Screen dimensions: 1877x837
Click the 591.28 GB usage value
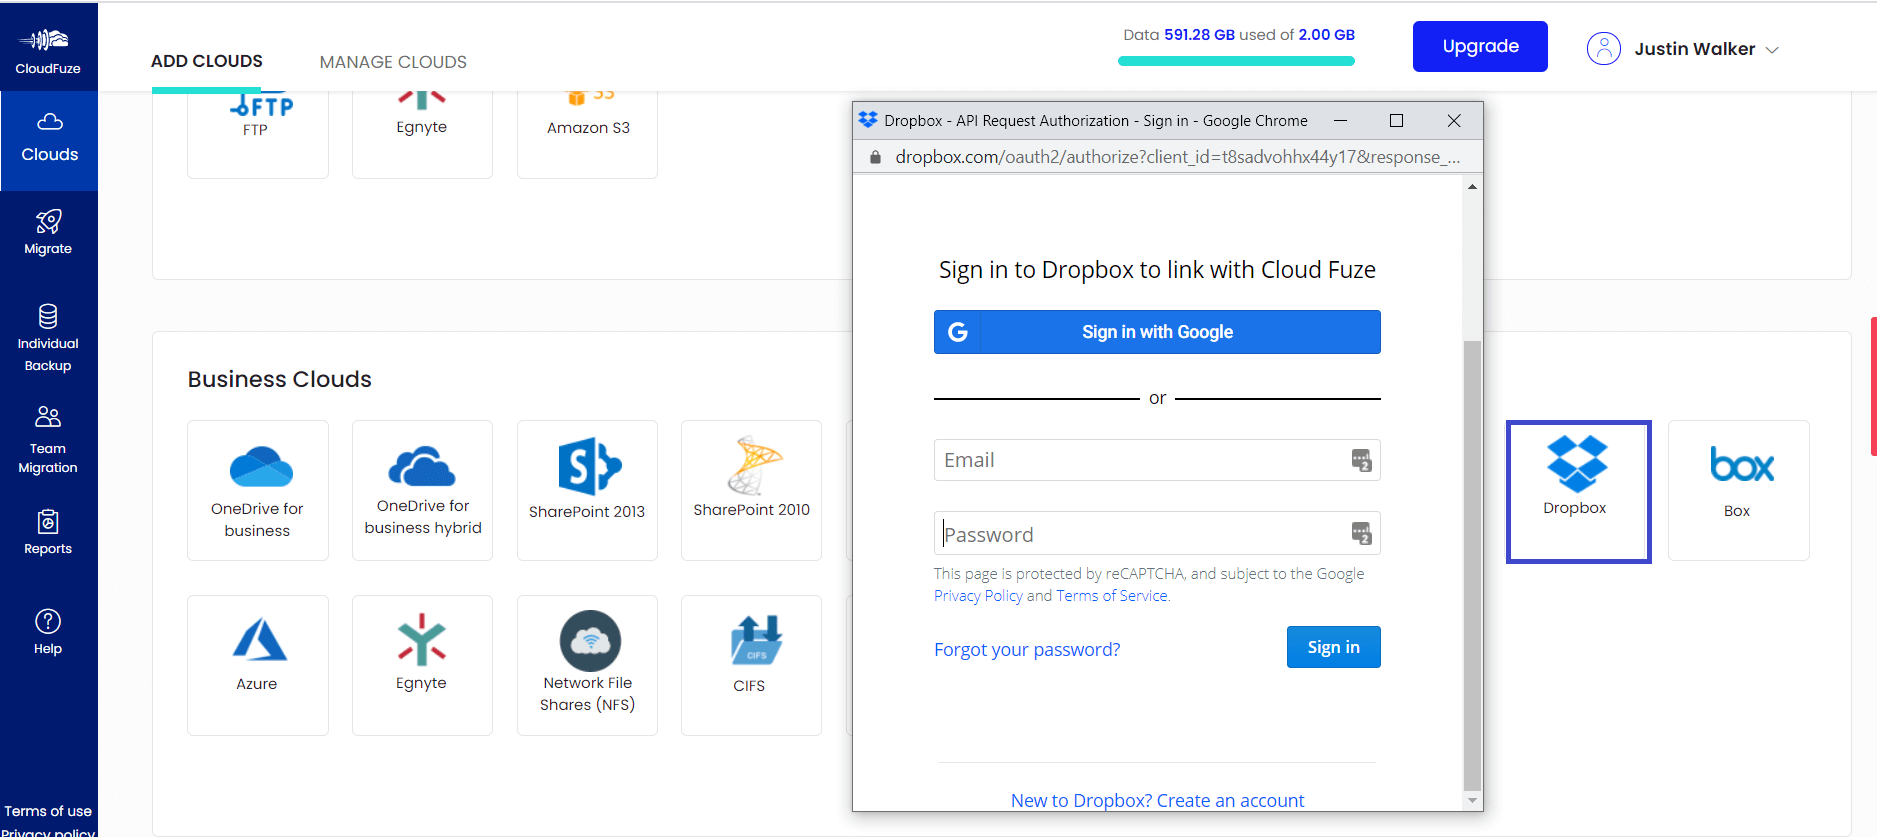tap(1199, 35)
